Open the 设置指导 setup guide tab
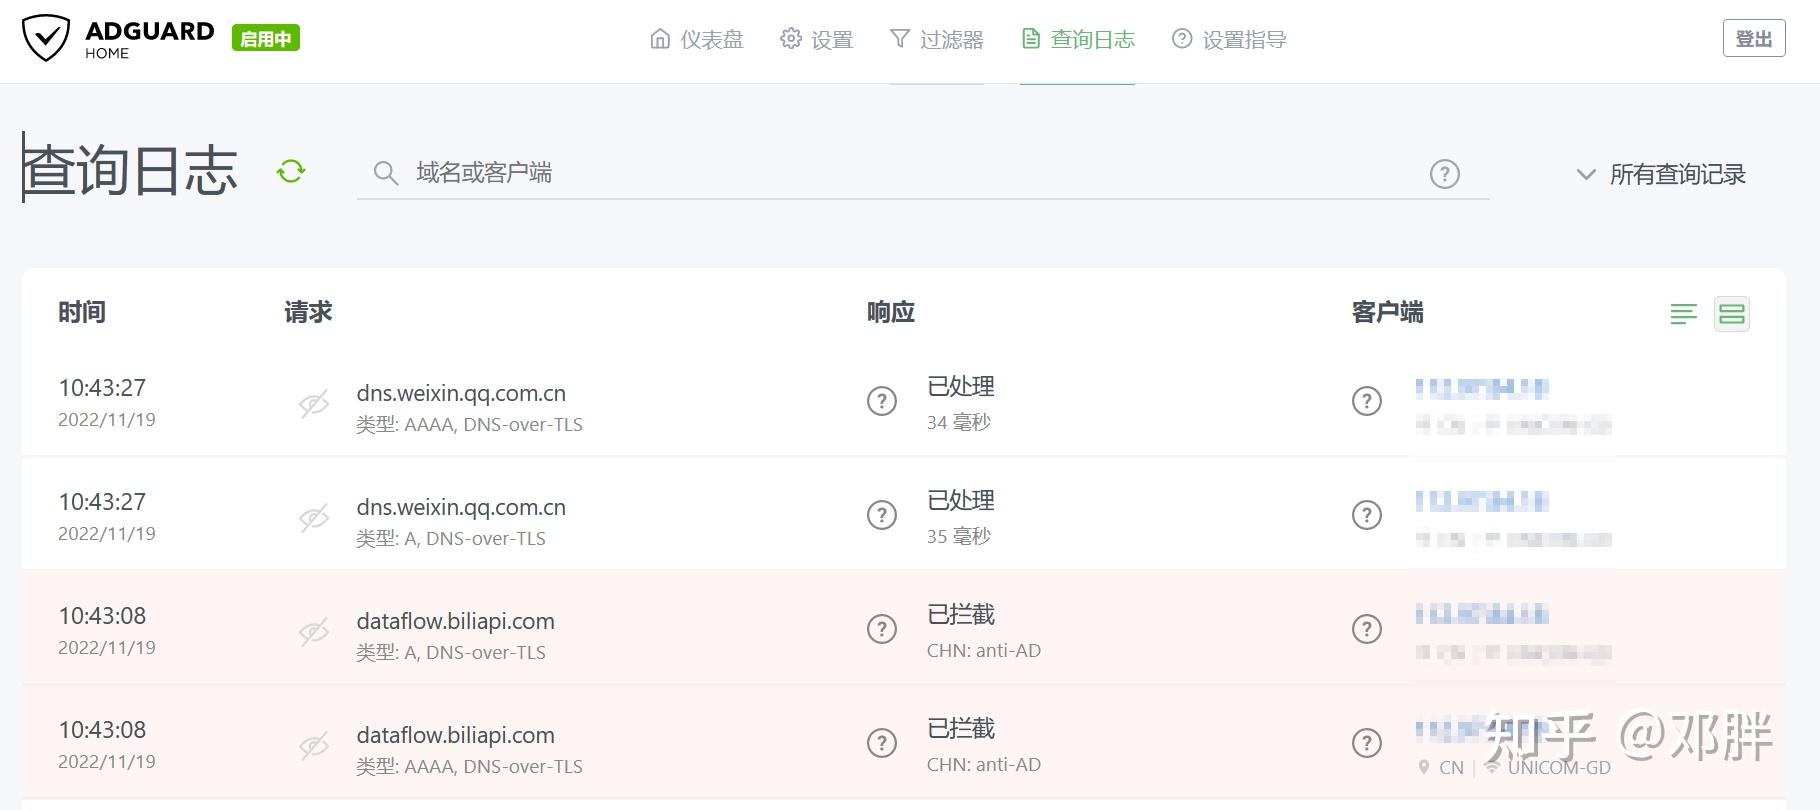This screenshot has height=810, width=1820. coord(1229,40)
